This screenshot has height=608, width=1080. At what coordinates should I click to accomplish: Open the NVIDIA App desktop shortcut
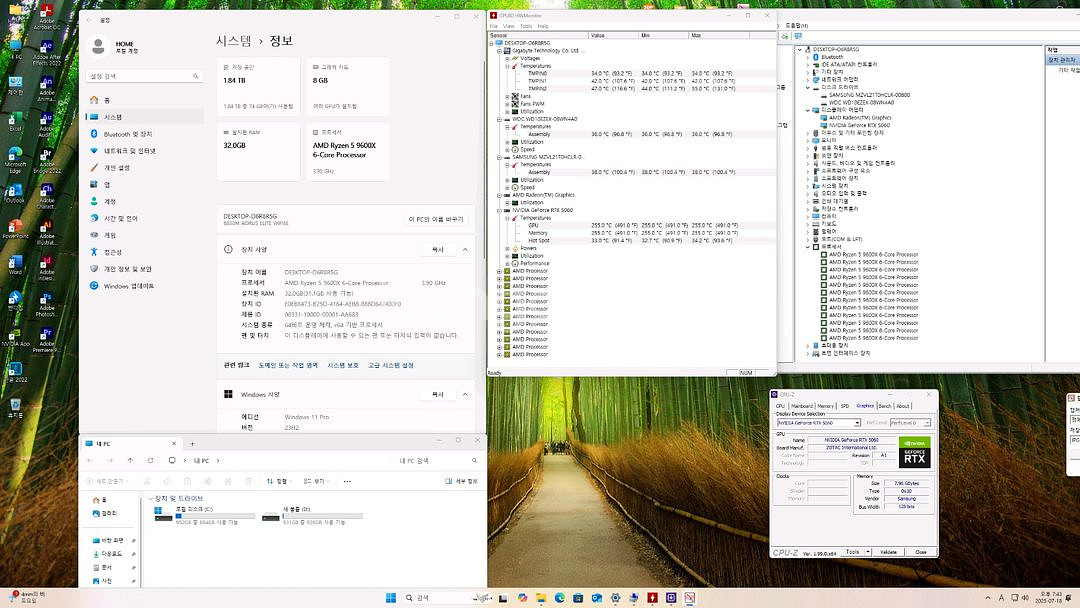pos(15,337)
